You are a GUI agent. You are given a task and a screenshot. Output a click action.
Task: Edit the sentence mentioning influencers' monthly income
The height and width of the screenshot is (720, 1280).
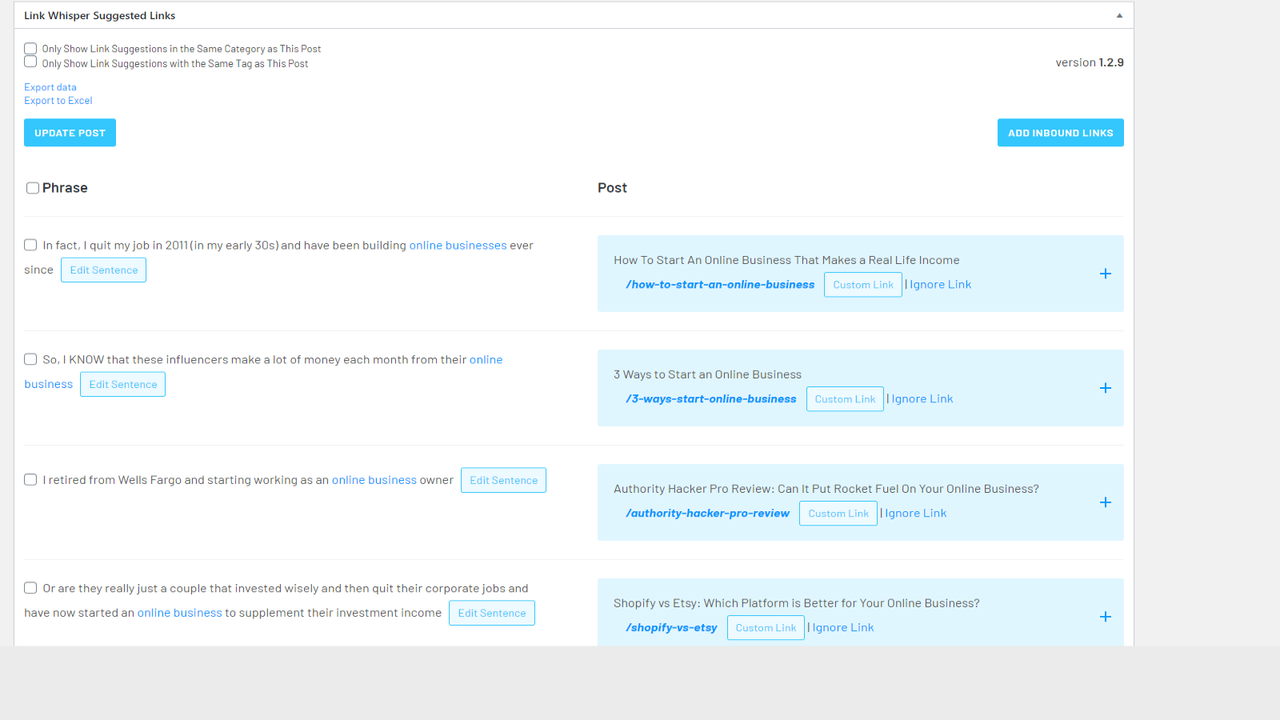tap(122, 384)
